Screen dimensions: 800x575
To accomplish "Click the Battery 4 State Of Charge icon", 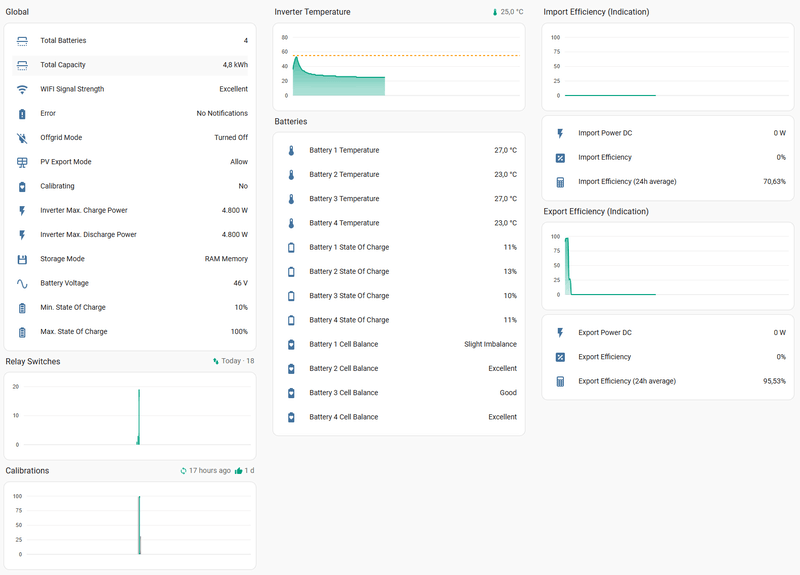I will click(291, 320).
